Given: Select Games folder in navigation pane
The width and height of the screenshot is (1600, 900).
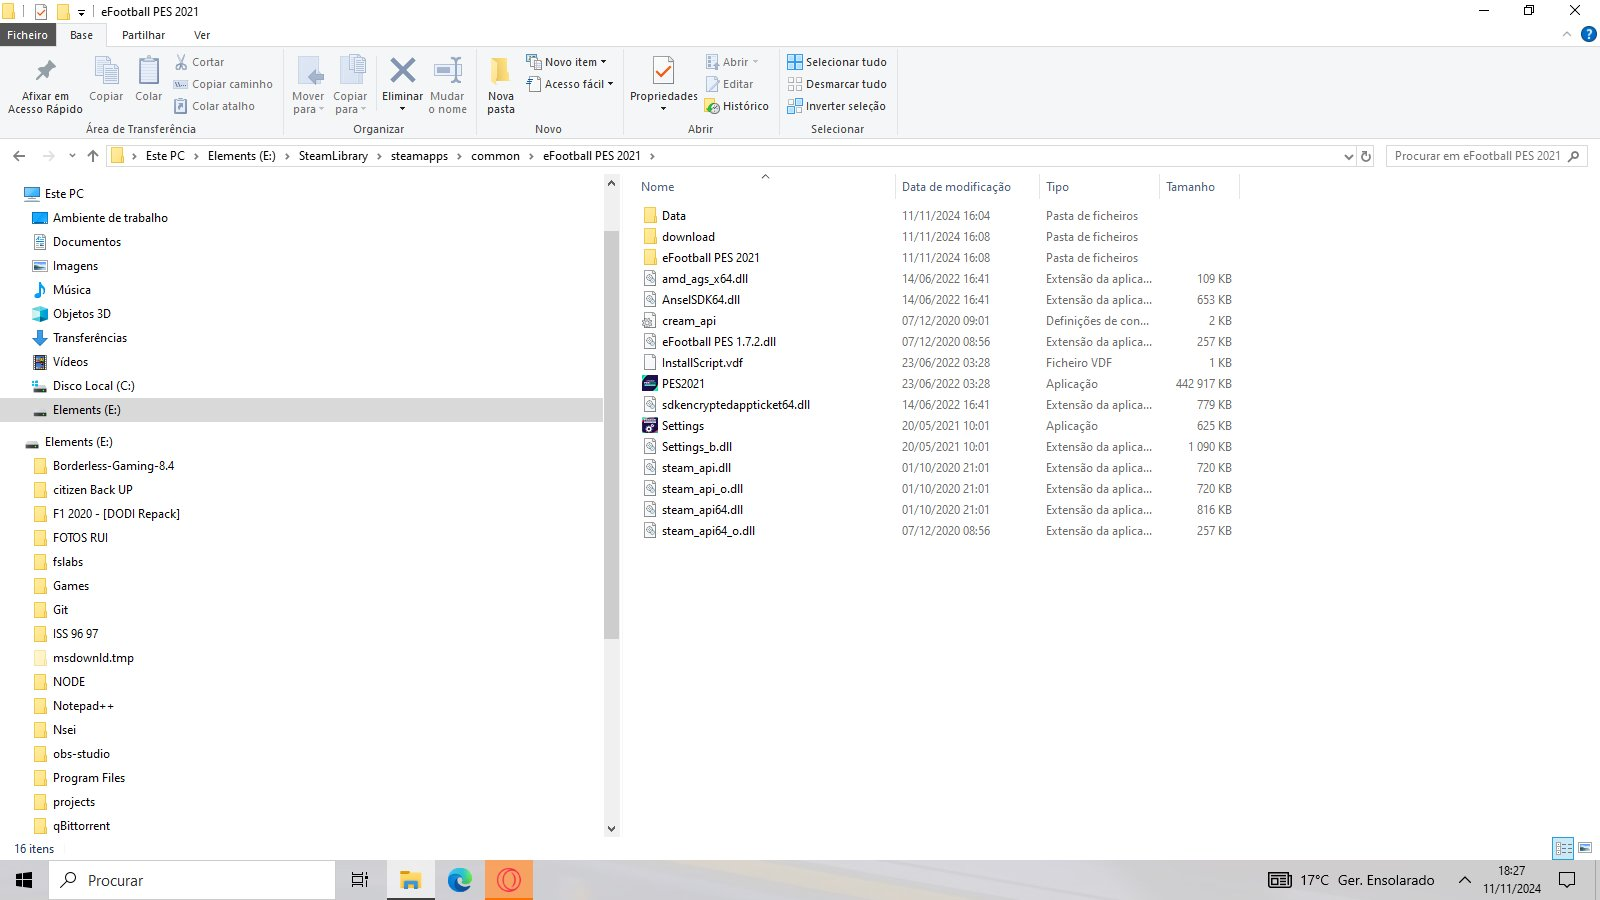Looking at the screenshot, I should point(71,586).
